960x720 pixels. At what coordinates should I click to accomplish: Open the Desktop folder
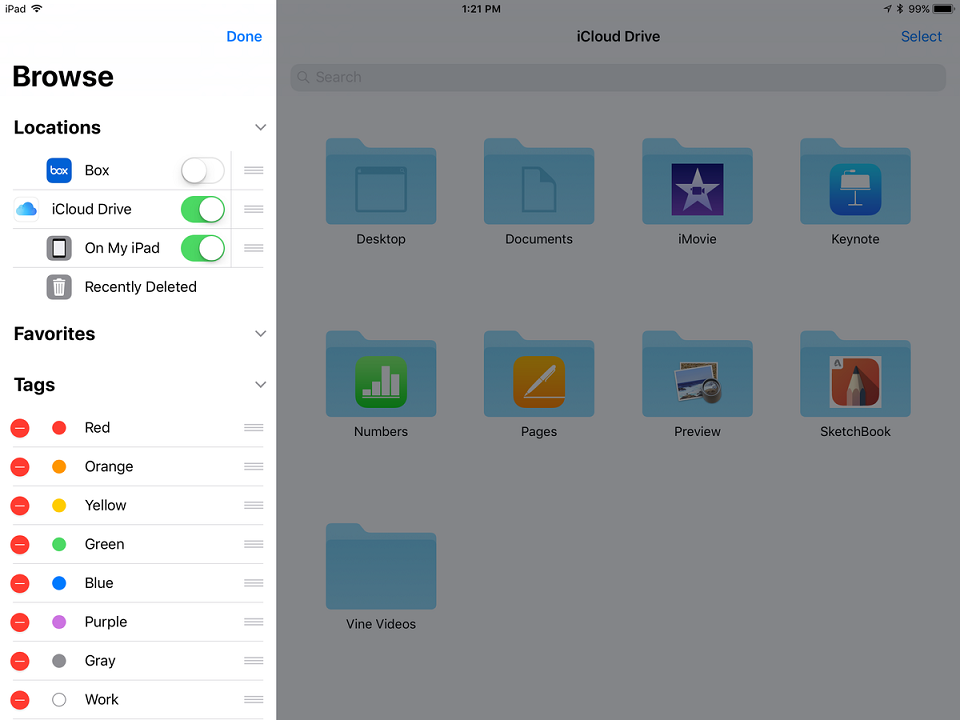381,182
